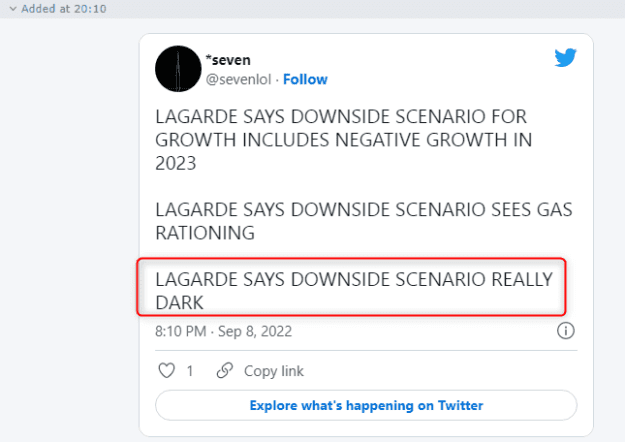Click the 'SEES GAS RATIONING' tweet paragraph
Image resolution: width=625 pixels, height=442 pixels.
[364, 221]
